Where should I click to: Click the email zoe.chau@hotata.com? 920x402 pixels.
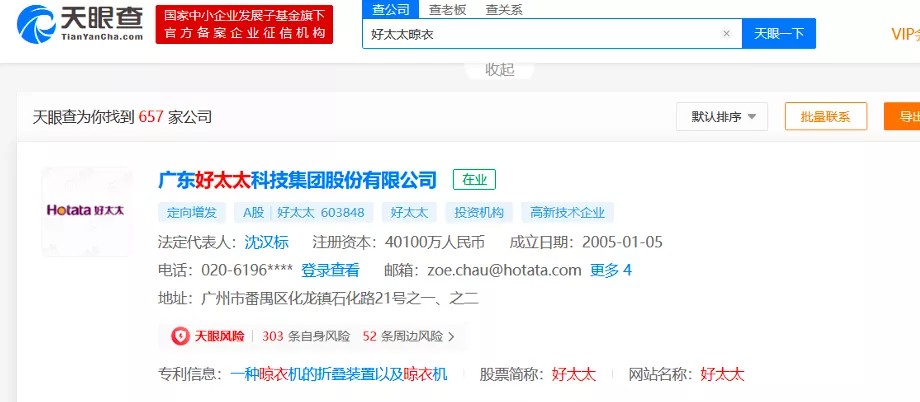tap(504, 271)
